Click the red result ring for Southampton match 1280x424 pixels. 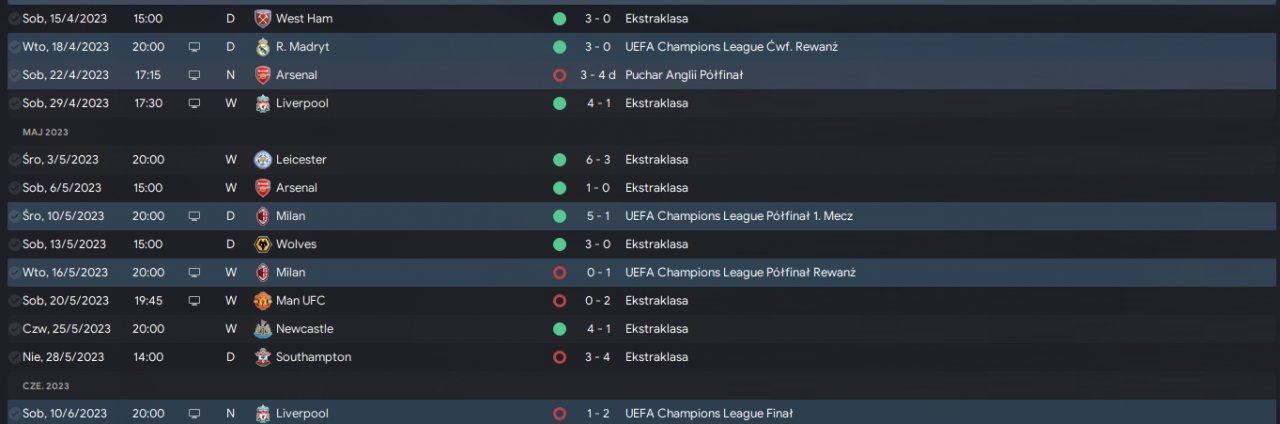pyautogui.click(x=559, y=357)
